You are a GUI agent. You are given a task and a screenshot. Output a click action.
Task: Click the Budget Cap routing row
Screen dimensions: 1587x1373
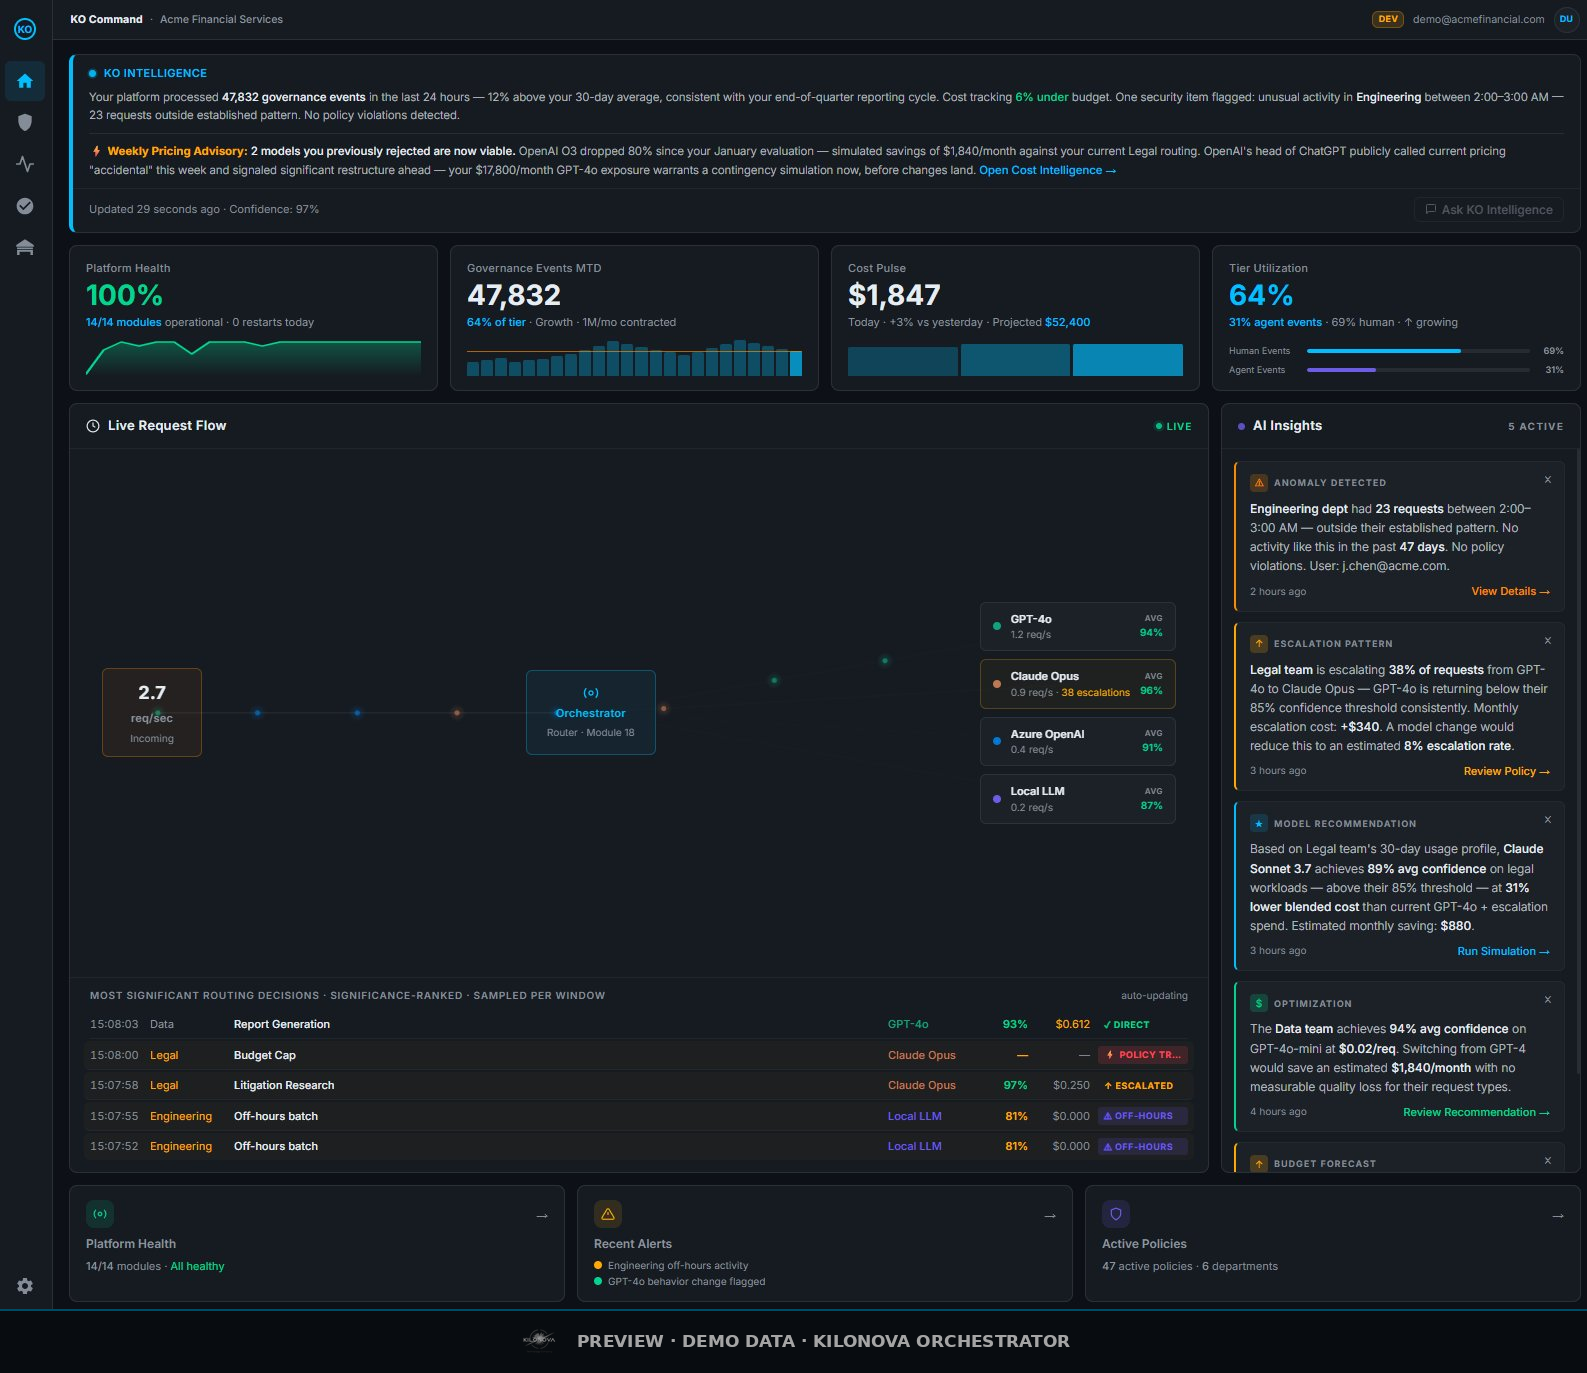[x=639, y=1055]
